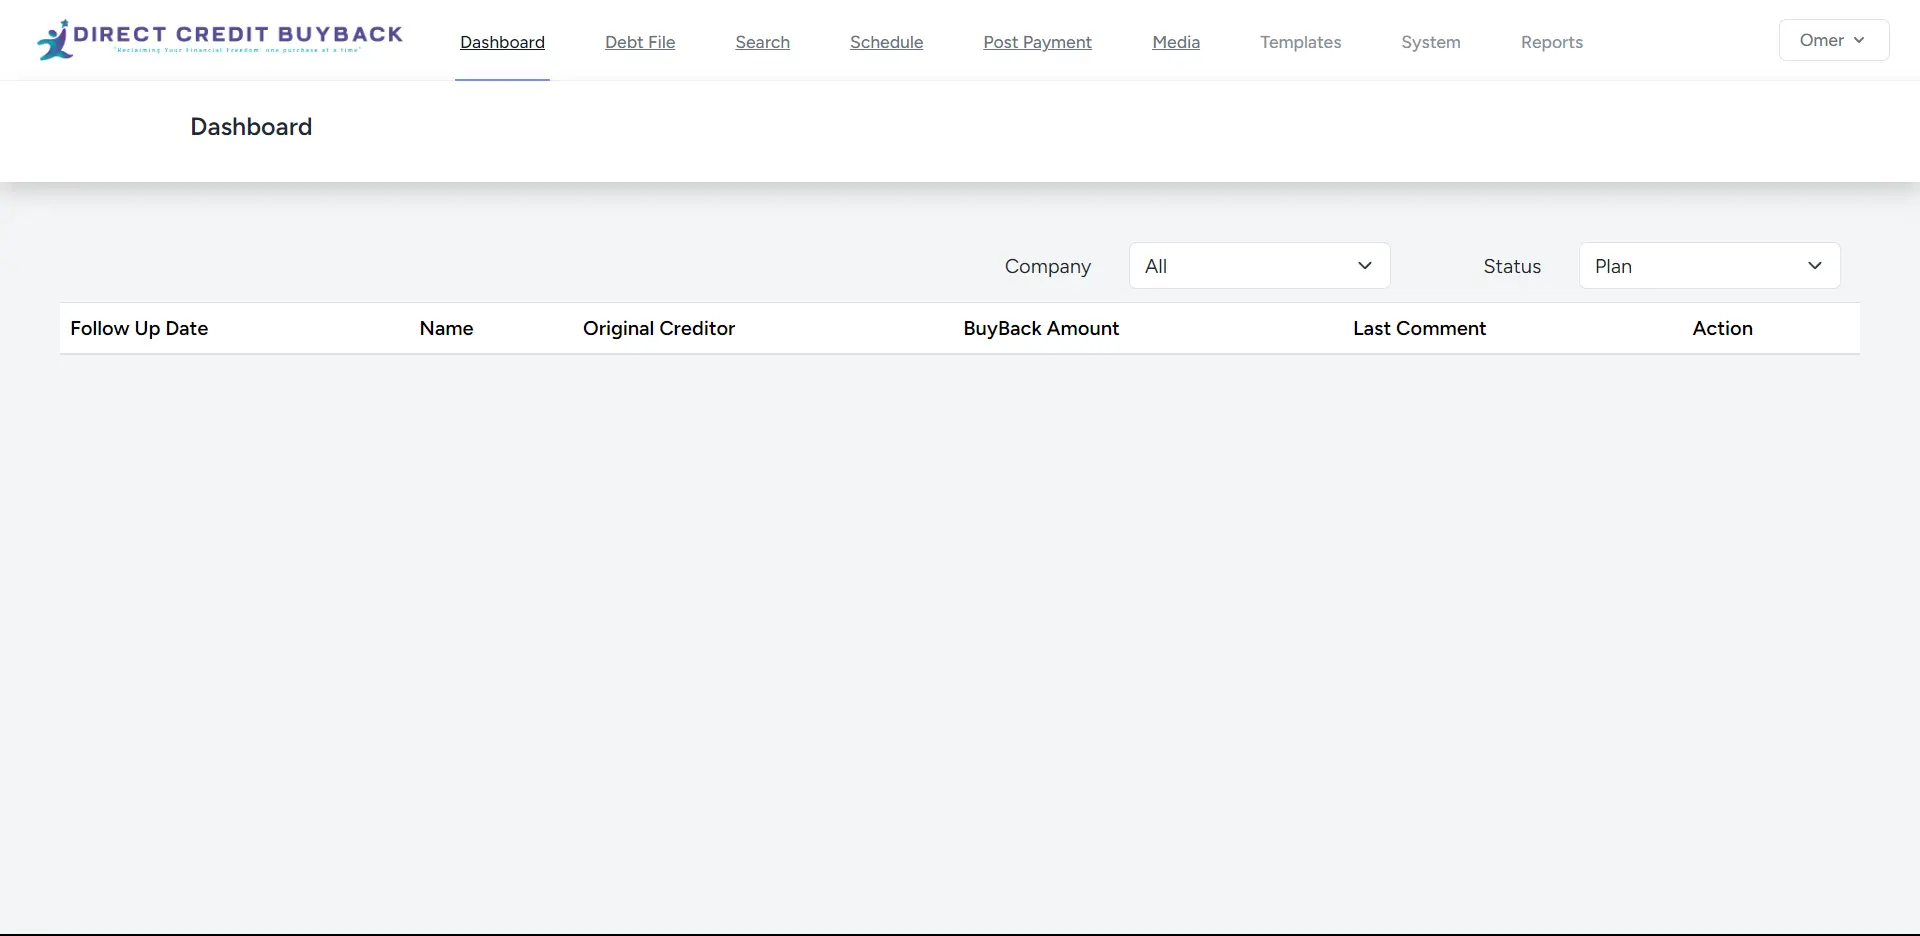Click the Original Creditor column header

coord(658,328)
